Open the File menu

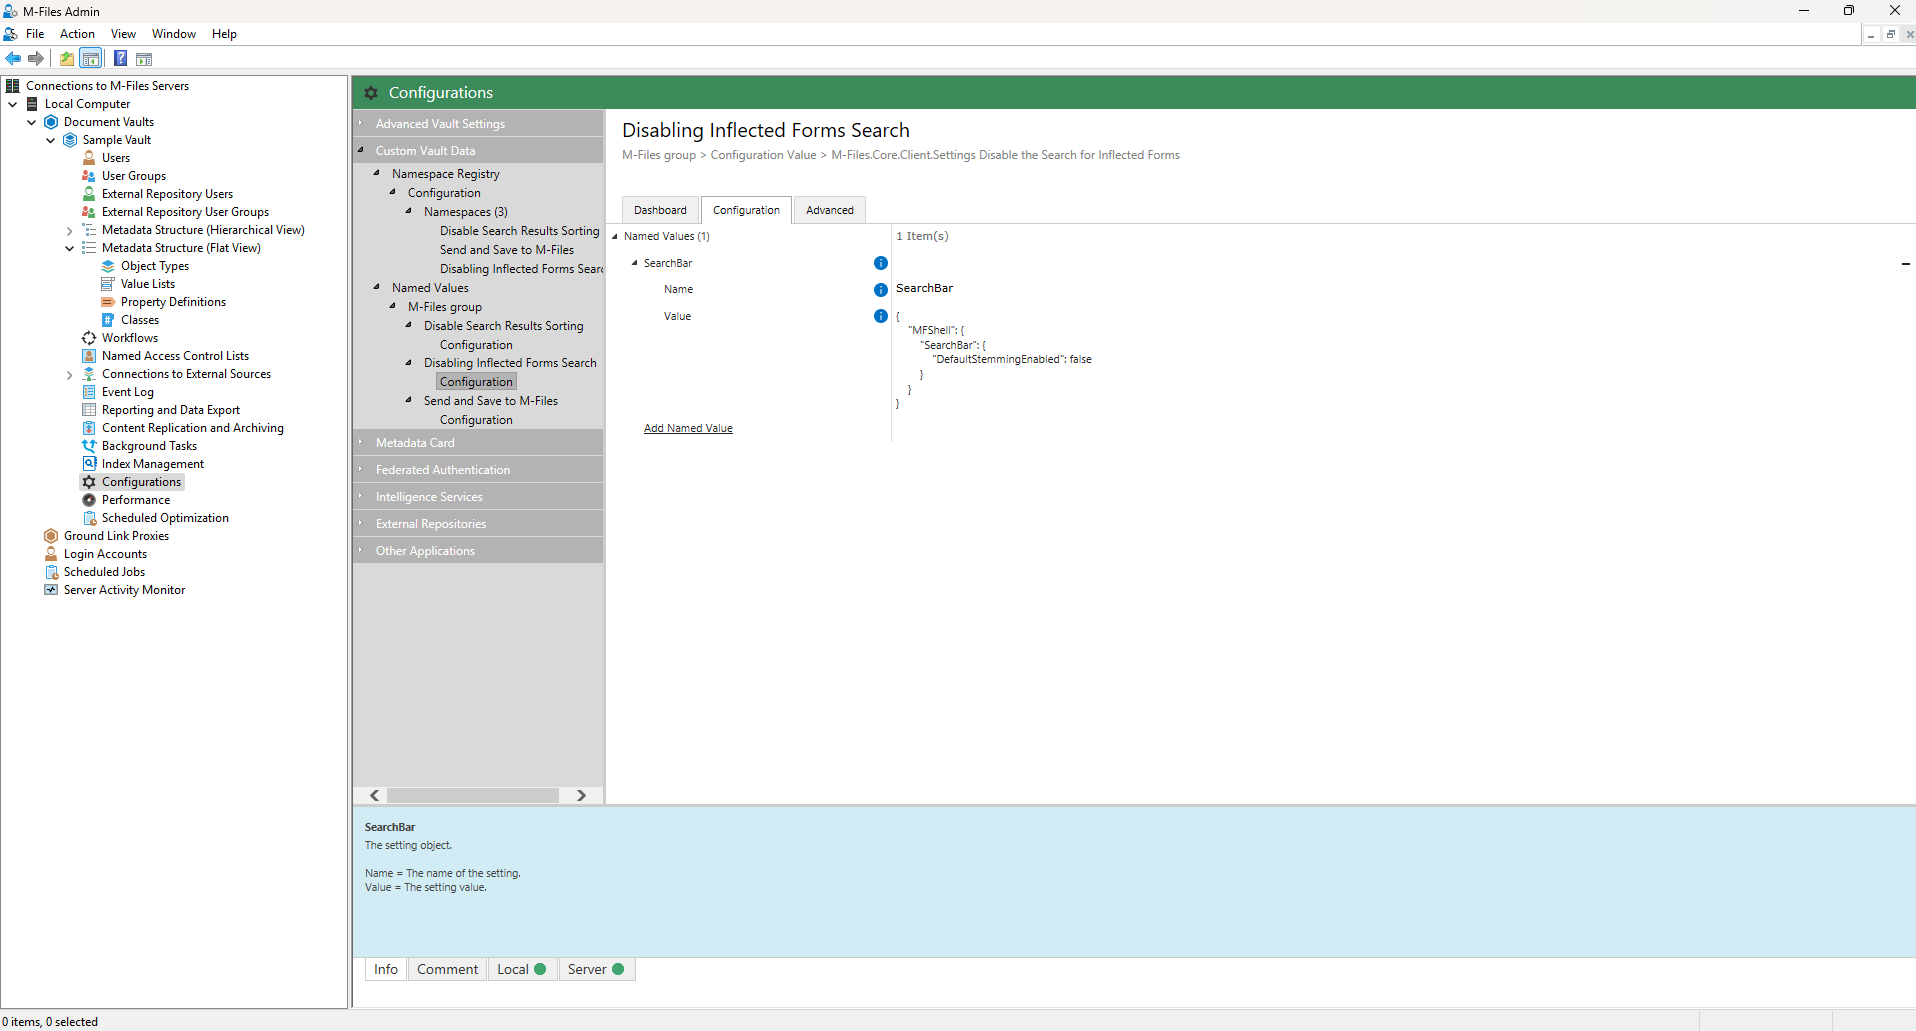tap(35, 34)
